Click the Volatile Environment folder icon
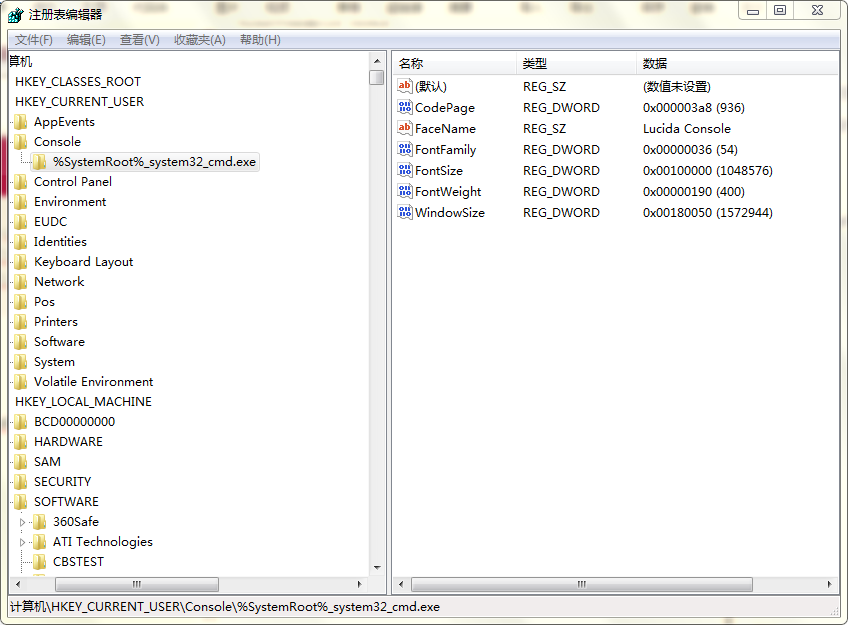The height and width of the screenshot is (625, 848). [21, 382]
